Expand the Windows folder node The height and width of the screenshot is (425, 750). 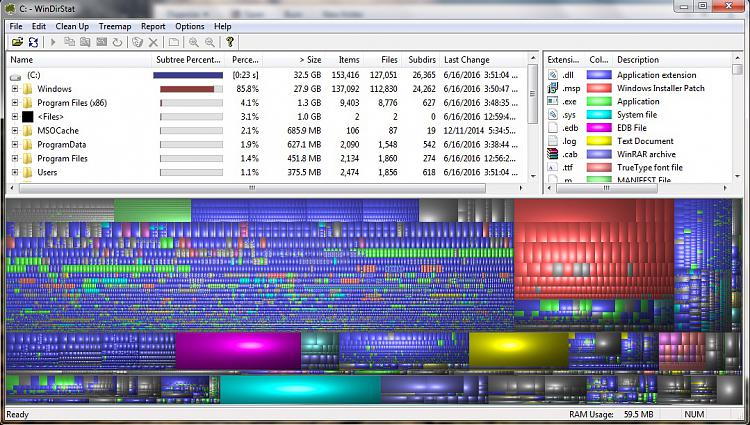coord(15,89)
